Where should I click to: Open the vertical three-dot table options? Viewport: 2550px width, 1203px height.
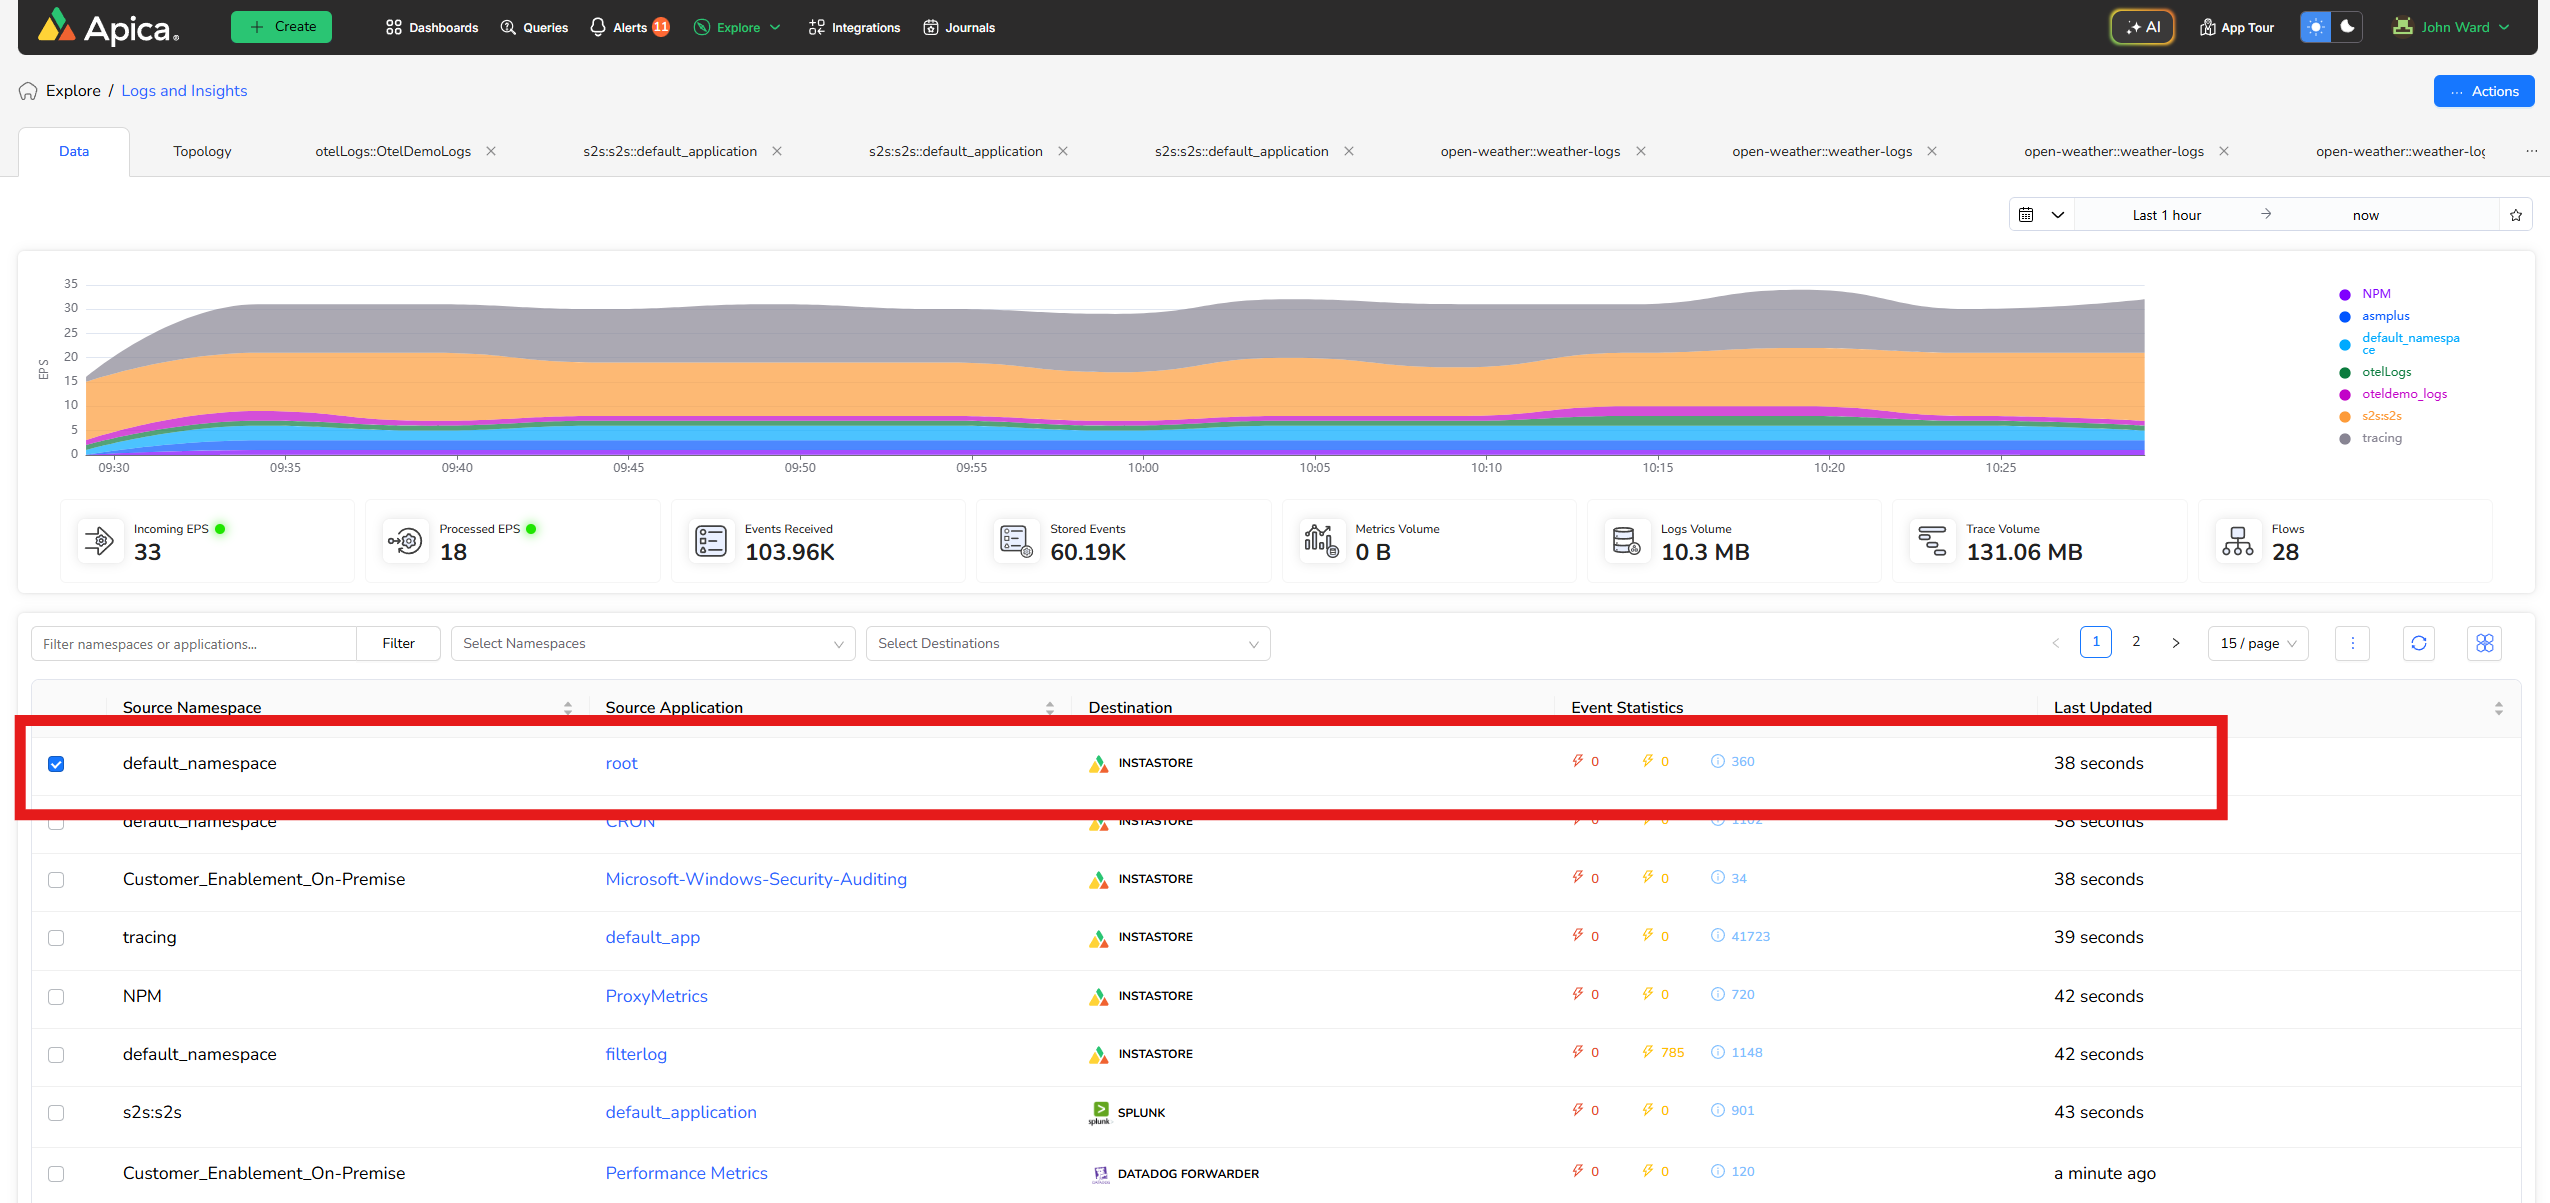(2352, 643)
